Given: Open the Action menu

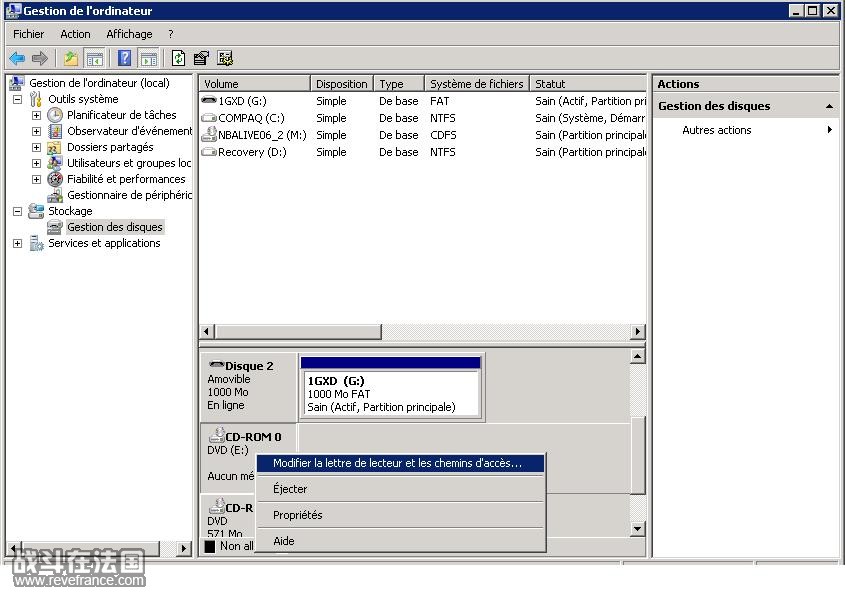Looking at the screenshot, I should point(75,34).
